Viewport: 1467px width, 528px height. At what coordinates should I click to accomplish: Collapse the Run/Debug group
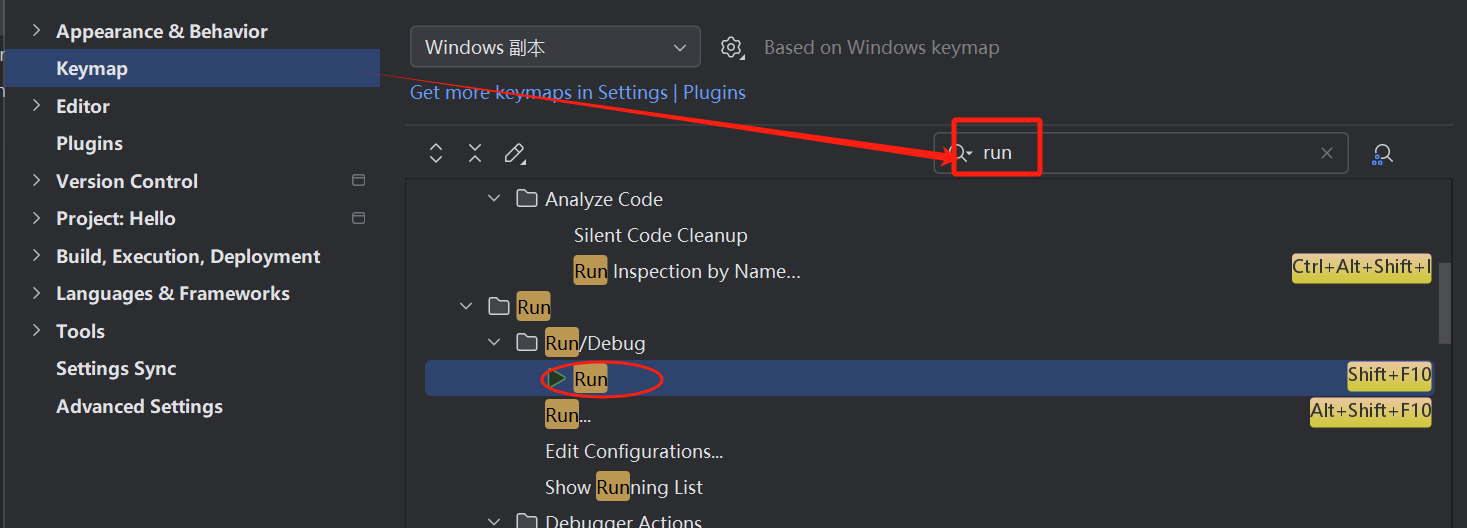(494, 343)
